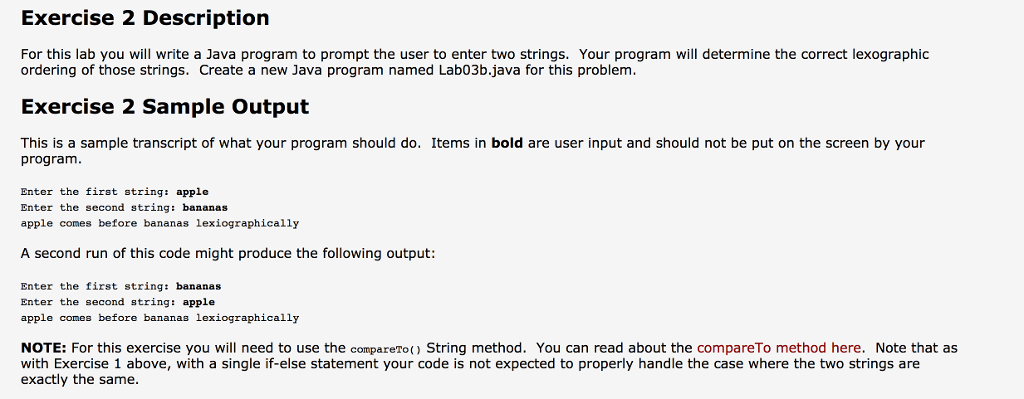Click bold input bananas in first transcript
This screenshot has width=1024, height=399.
click(x=205, y=208)
